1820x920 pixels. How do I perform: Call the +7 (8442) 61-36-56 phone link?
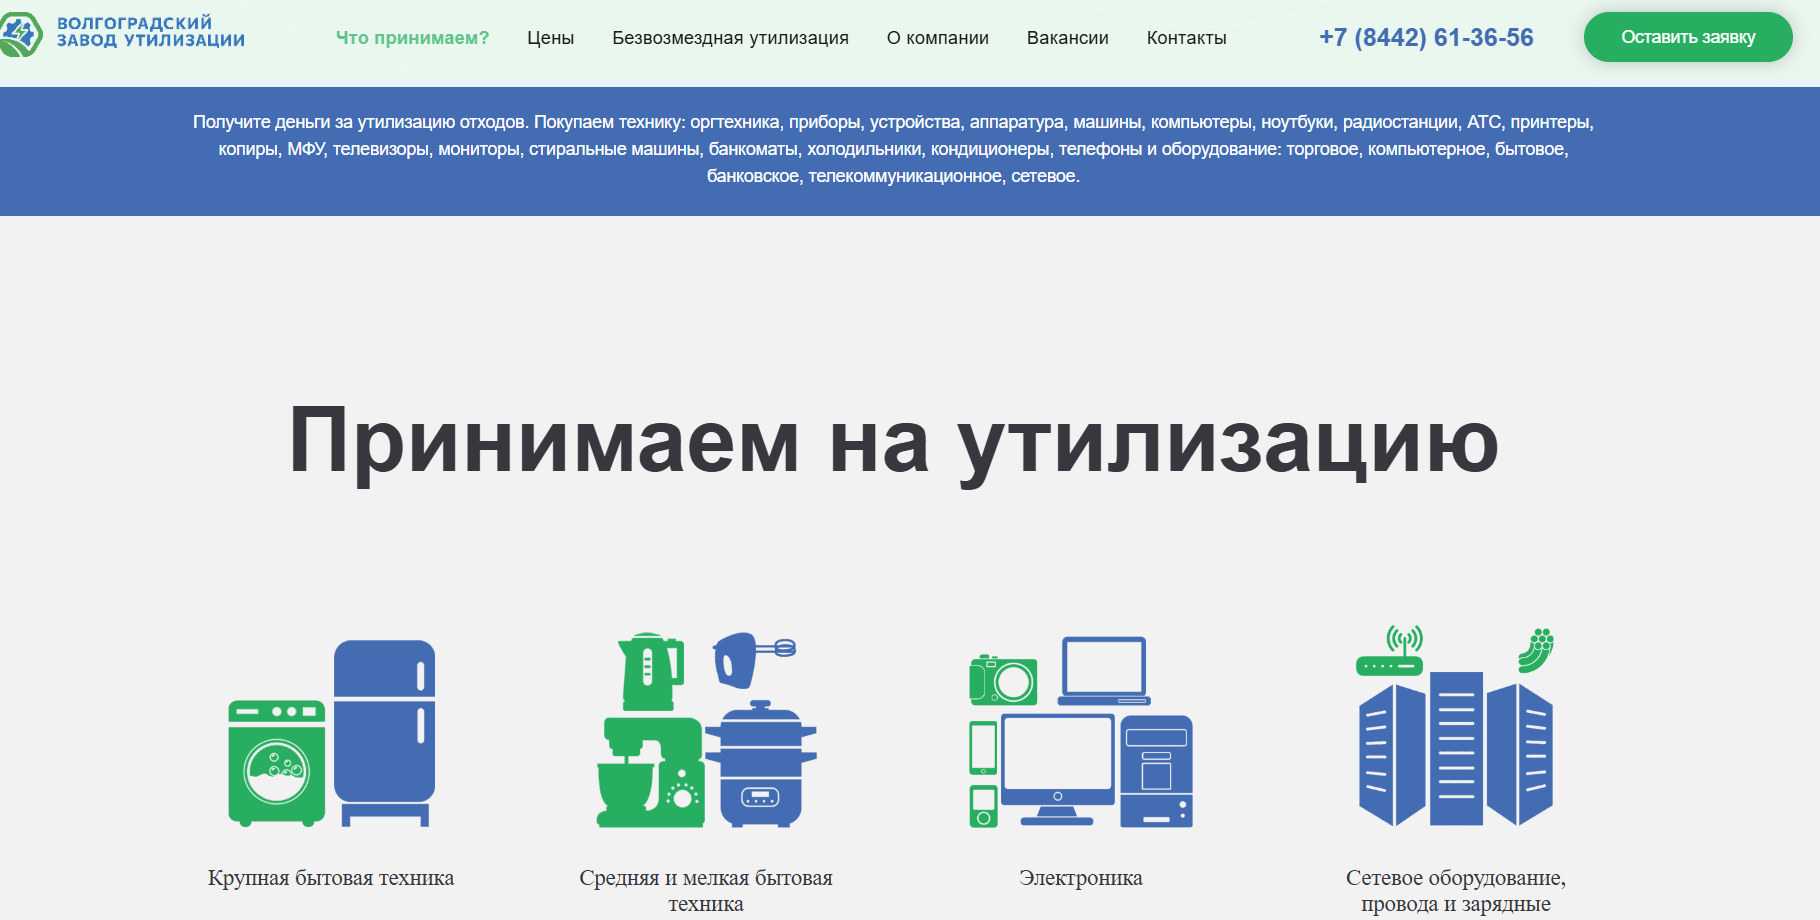[x=1426, y=37]
